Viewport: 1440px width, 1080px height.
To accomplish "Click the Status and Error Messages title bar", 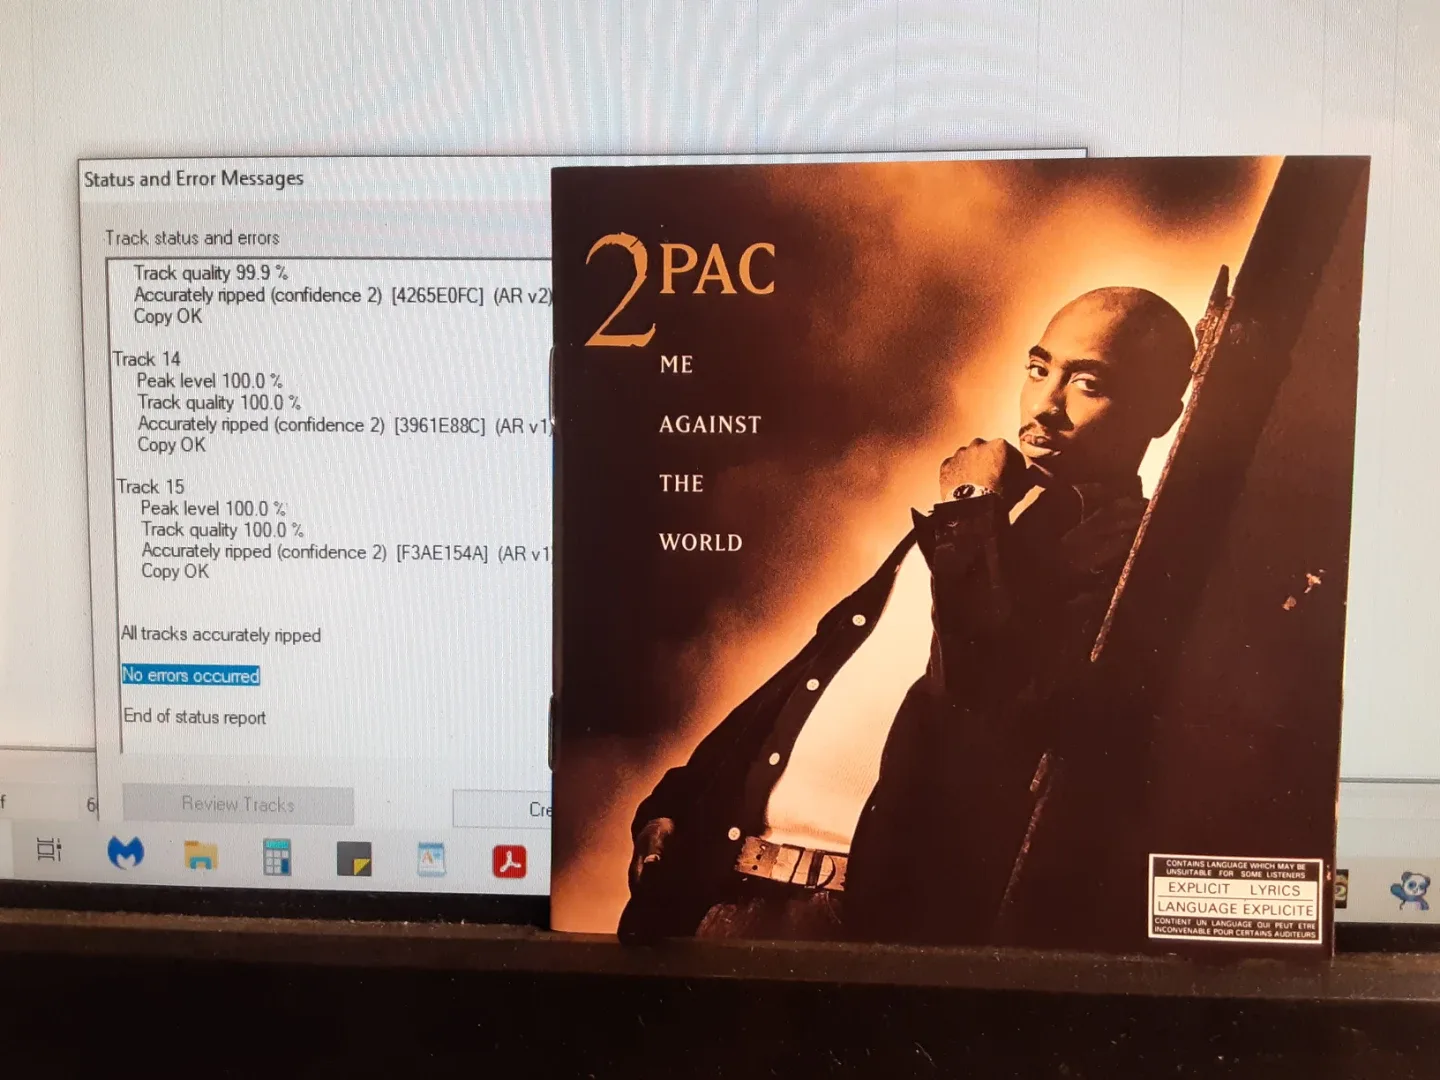I will [x=194, y=178].
